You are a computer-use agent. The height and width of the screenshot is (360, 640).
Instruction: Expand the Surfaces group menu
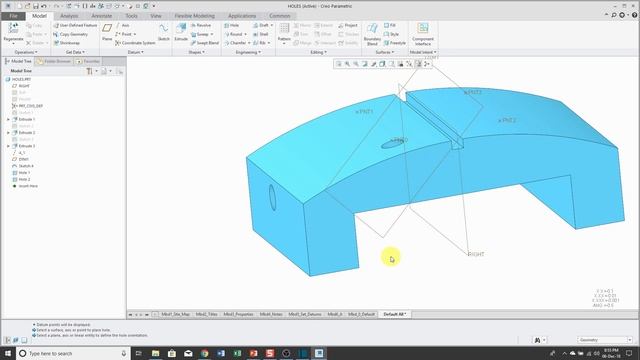384,52
